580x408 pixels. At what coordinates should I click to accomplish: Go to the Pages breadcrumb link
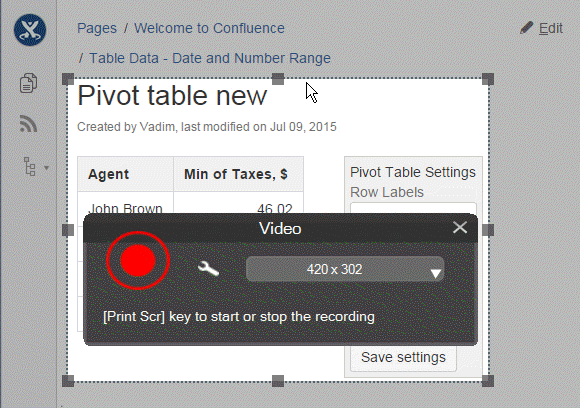[x=97, y=28]
